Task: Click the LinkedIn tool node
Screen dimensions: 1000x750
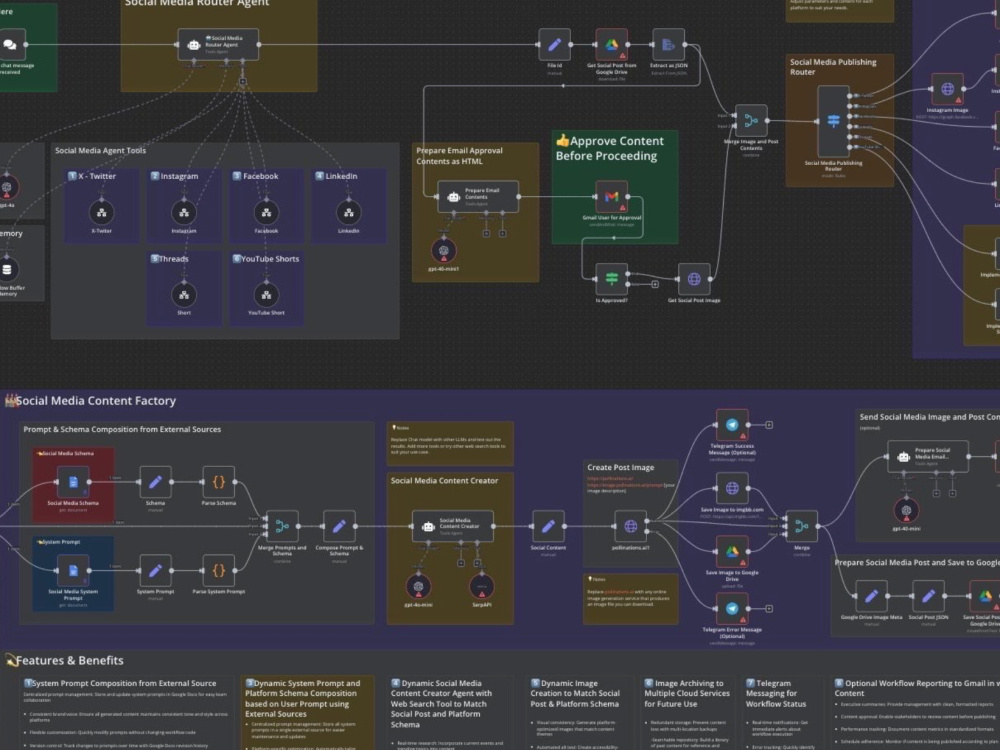Action: pyautogui.click(x=348, y=212)
